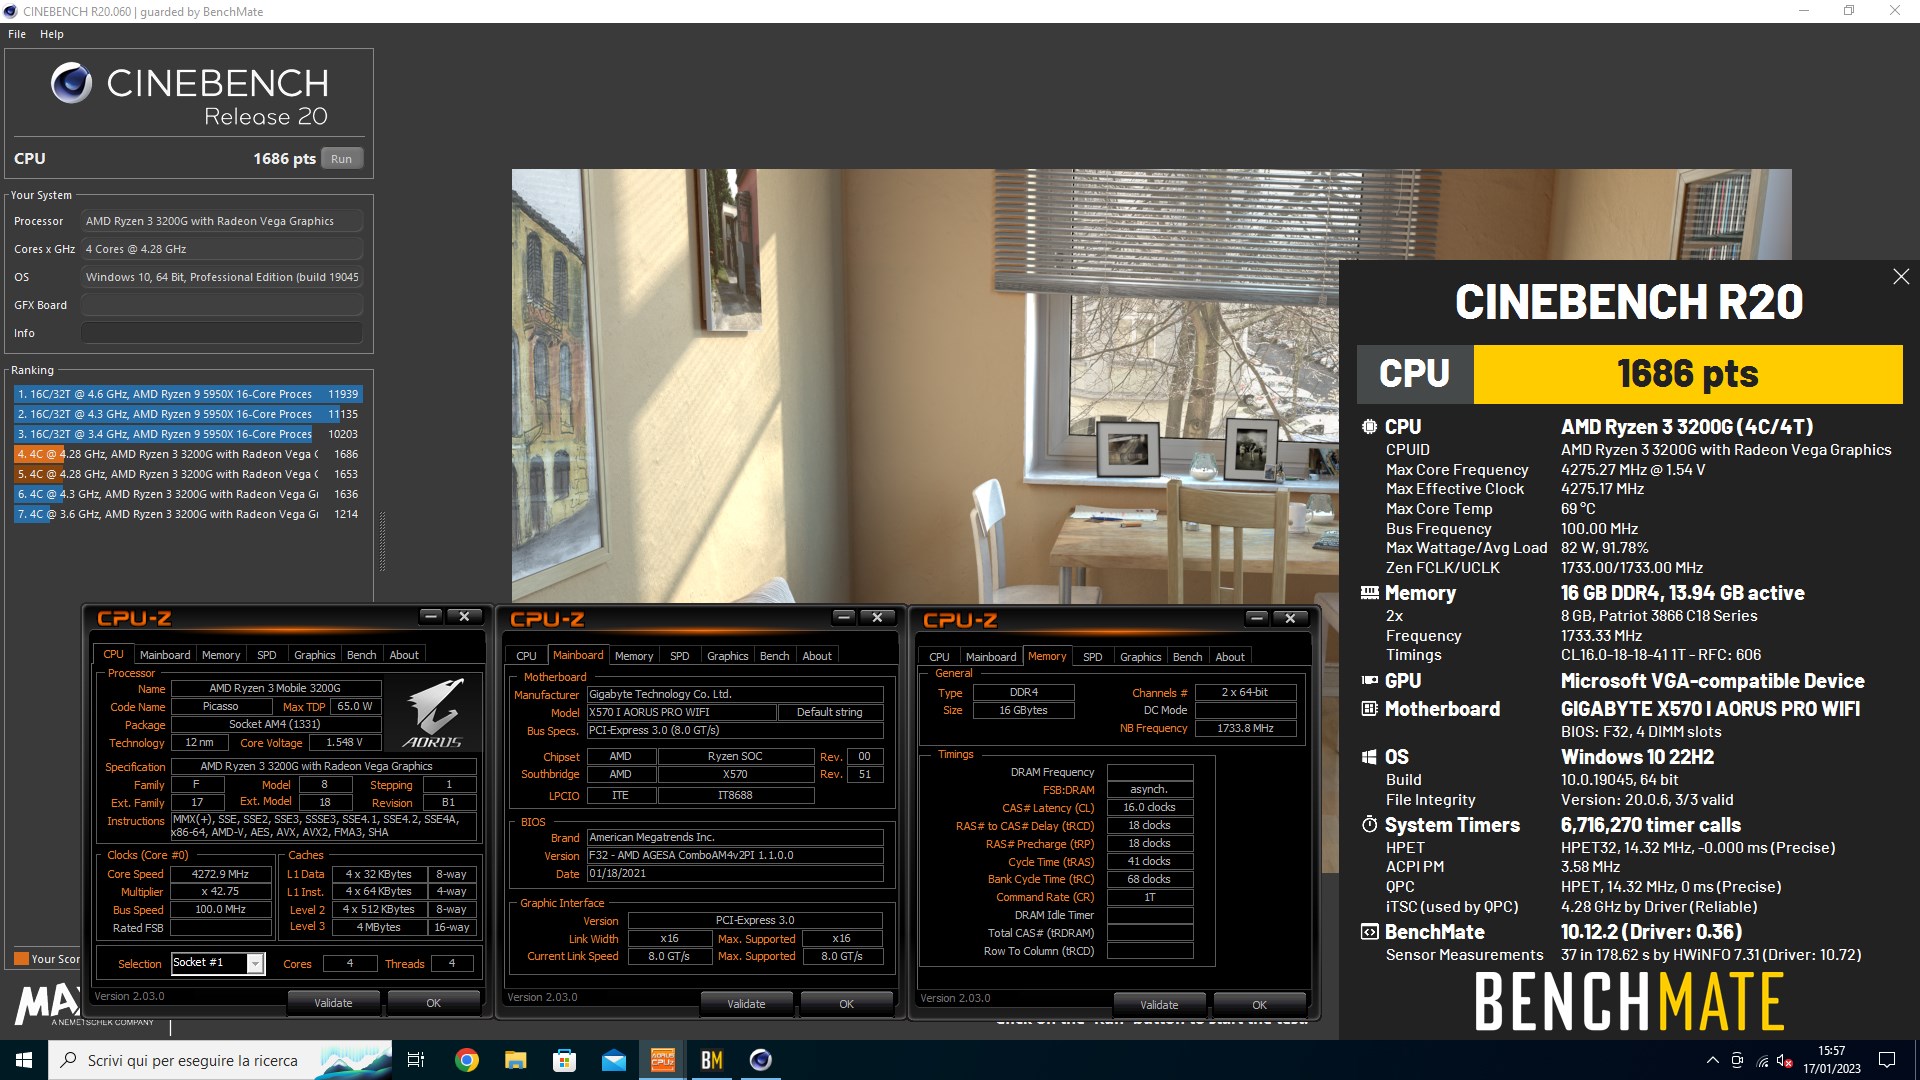1920x1080 pixels.
Task: Click OK in Mainboard CPU-Z window
Action: [x=846, y=1004]
